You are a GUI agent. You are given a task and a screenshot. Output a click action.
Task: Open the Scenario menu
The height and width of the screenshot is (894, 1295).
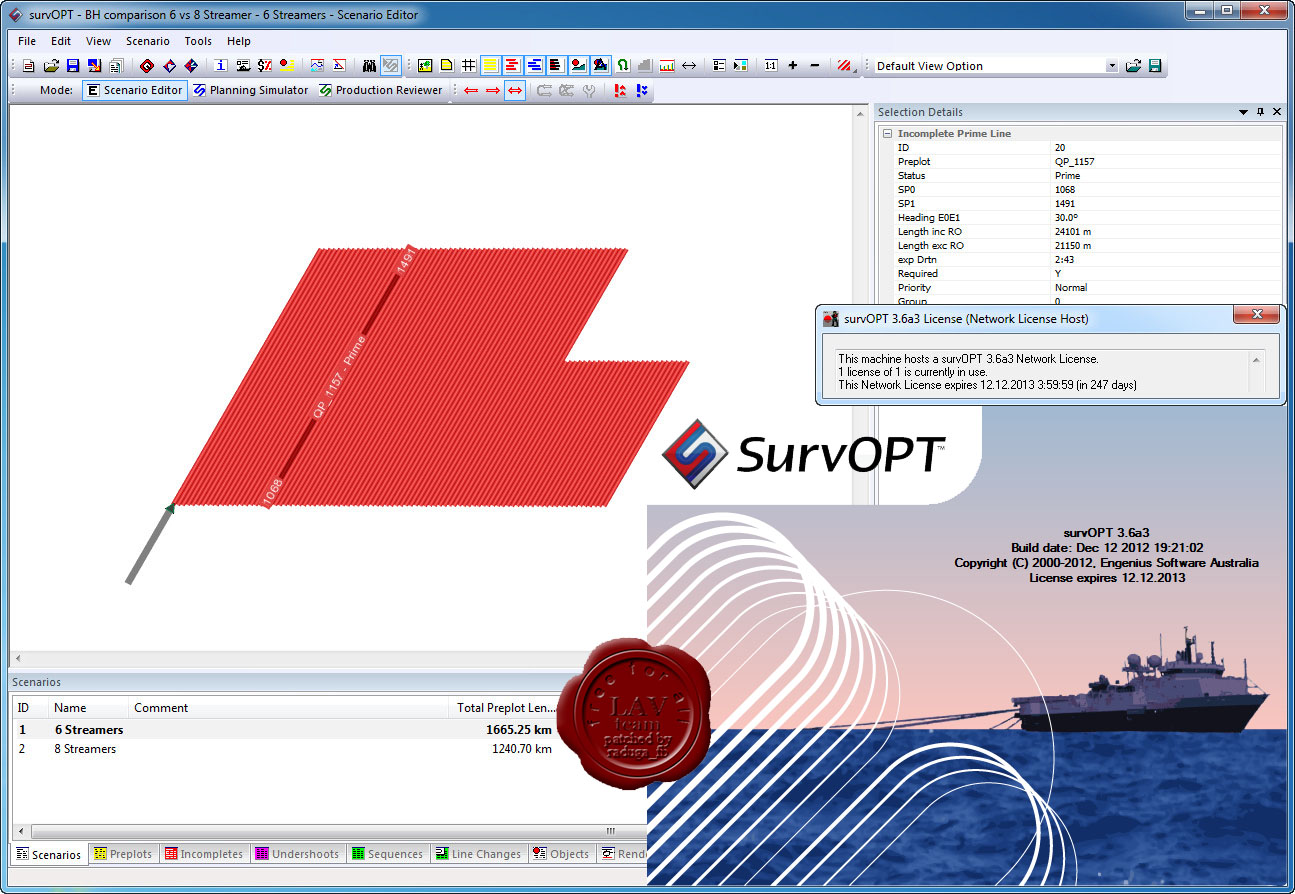[x=148, y=41]
